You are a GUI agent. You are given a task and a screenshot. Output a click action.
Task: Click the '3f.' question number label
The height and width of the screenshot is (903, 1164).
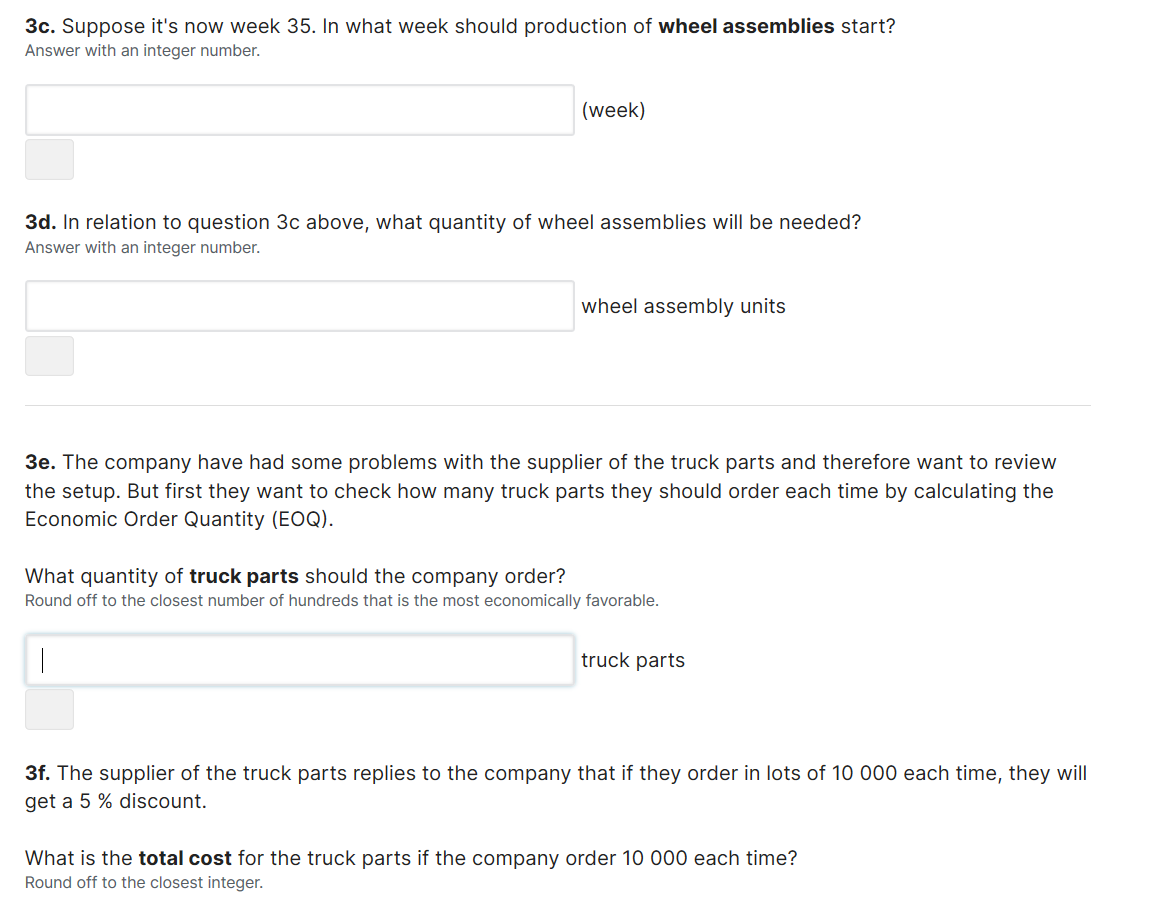[38, 773]
